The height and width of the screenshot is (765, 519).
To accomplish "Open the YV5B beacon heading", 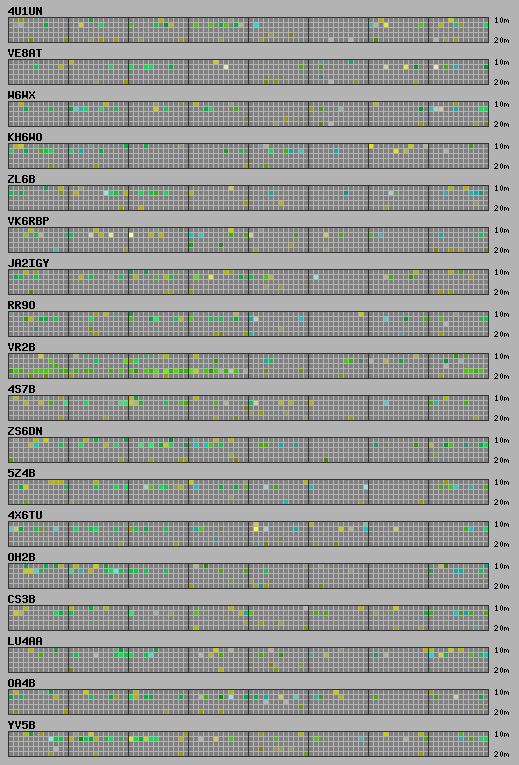I will 21,725.
